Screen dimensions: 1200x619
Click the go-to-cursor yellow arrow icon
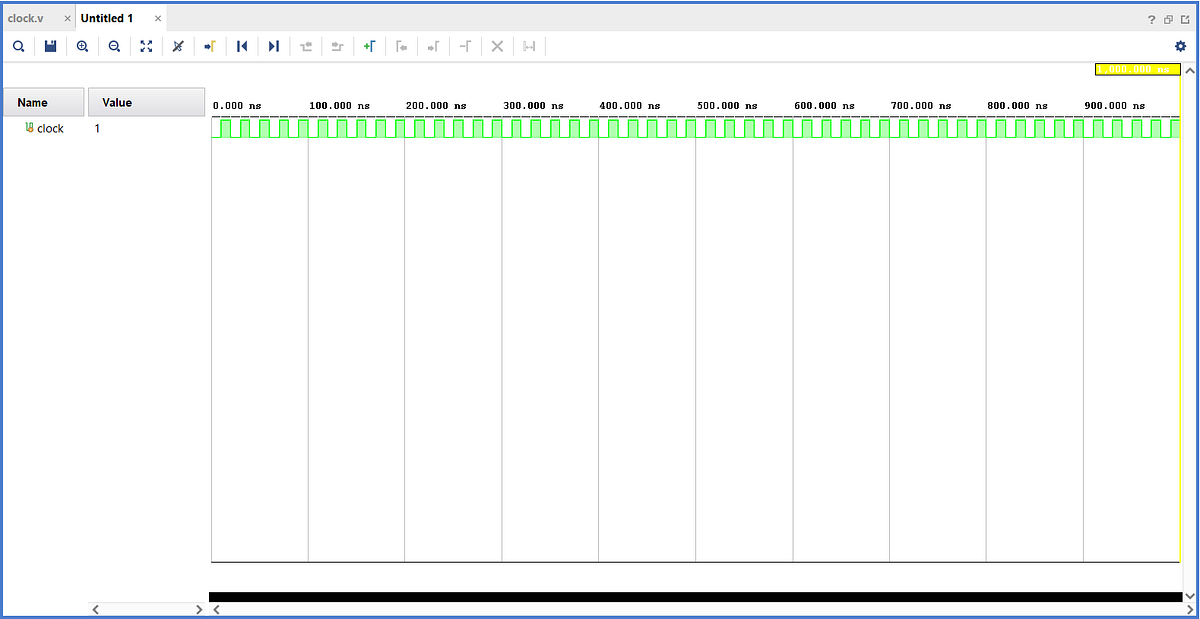pyautogui.click(x=209, y=46)
